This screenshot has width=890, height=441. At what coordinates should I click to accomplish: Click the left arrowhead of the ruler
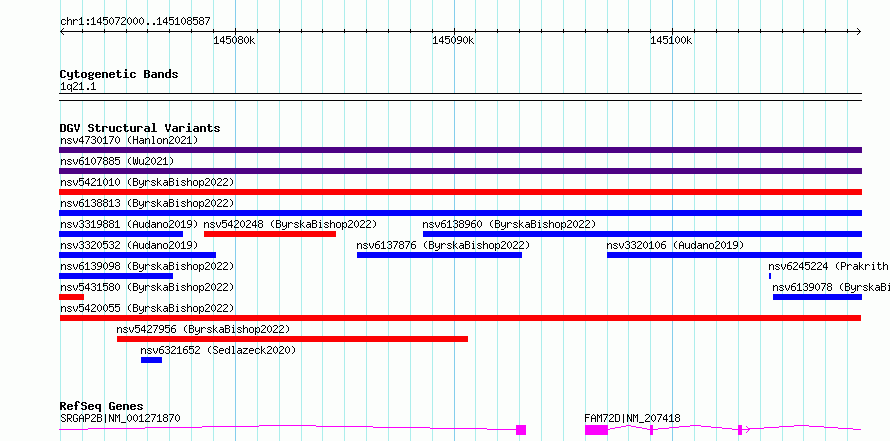click(x=62, y=31)
